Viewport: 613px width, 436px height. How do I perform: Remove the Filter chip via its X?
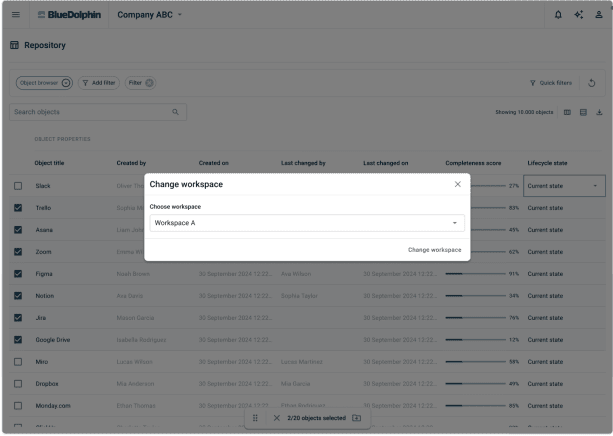point(149,83)
